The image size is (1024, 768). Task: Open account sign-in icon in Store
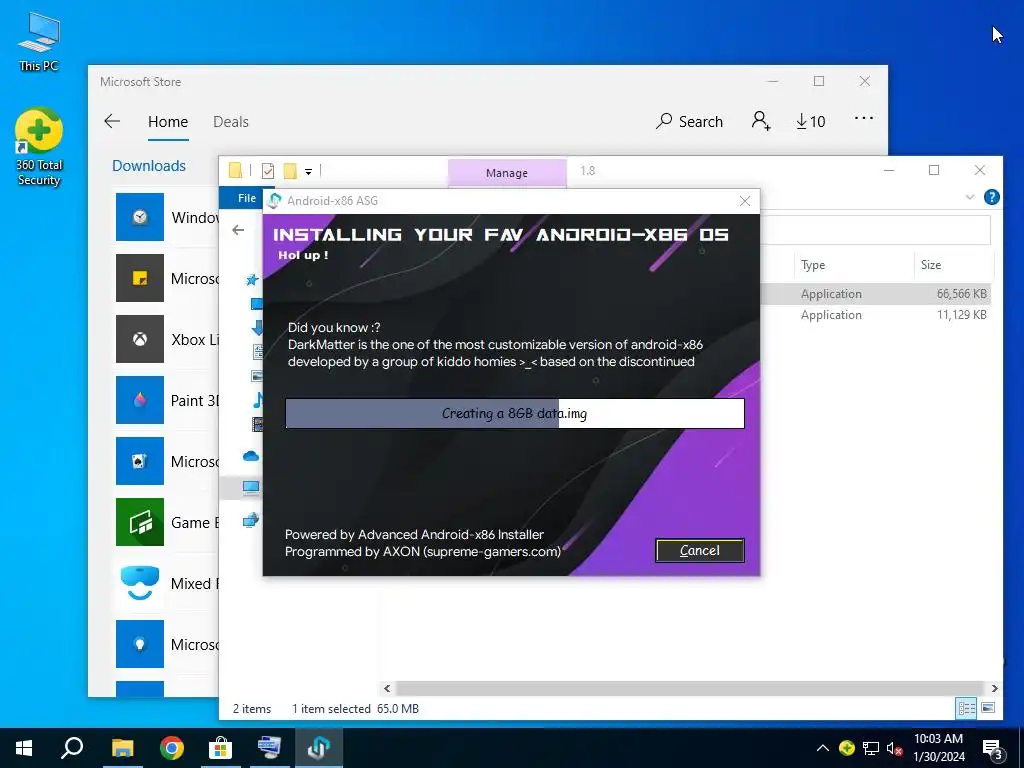coord(761,121)
